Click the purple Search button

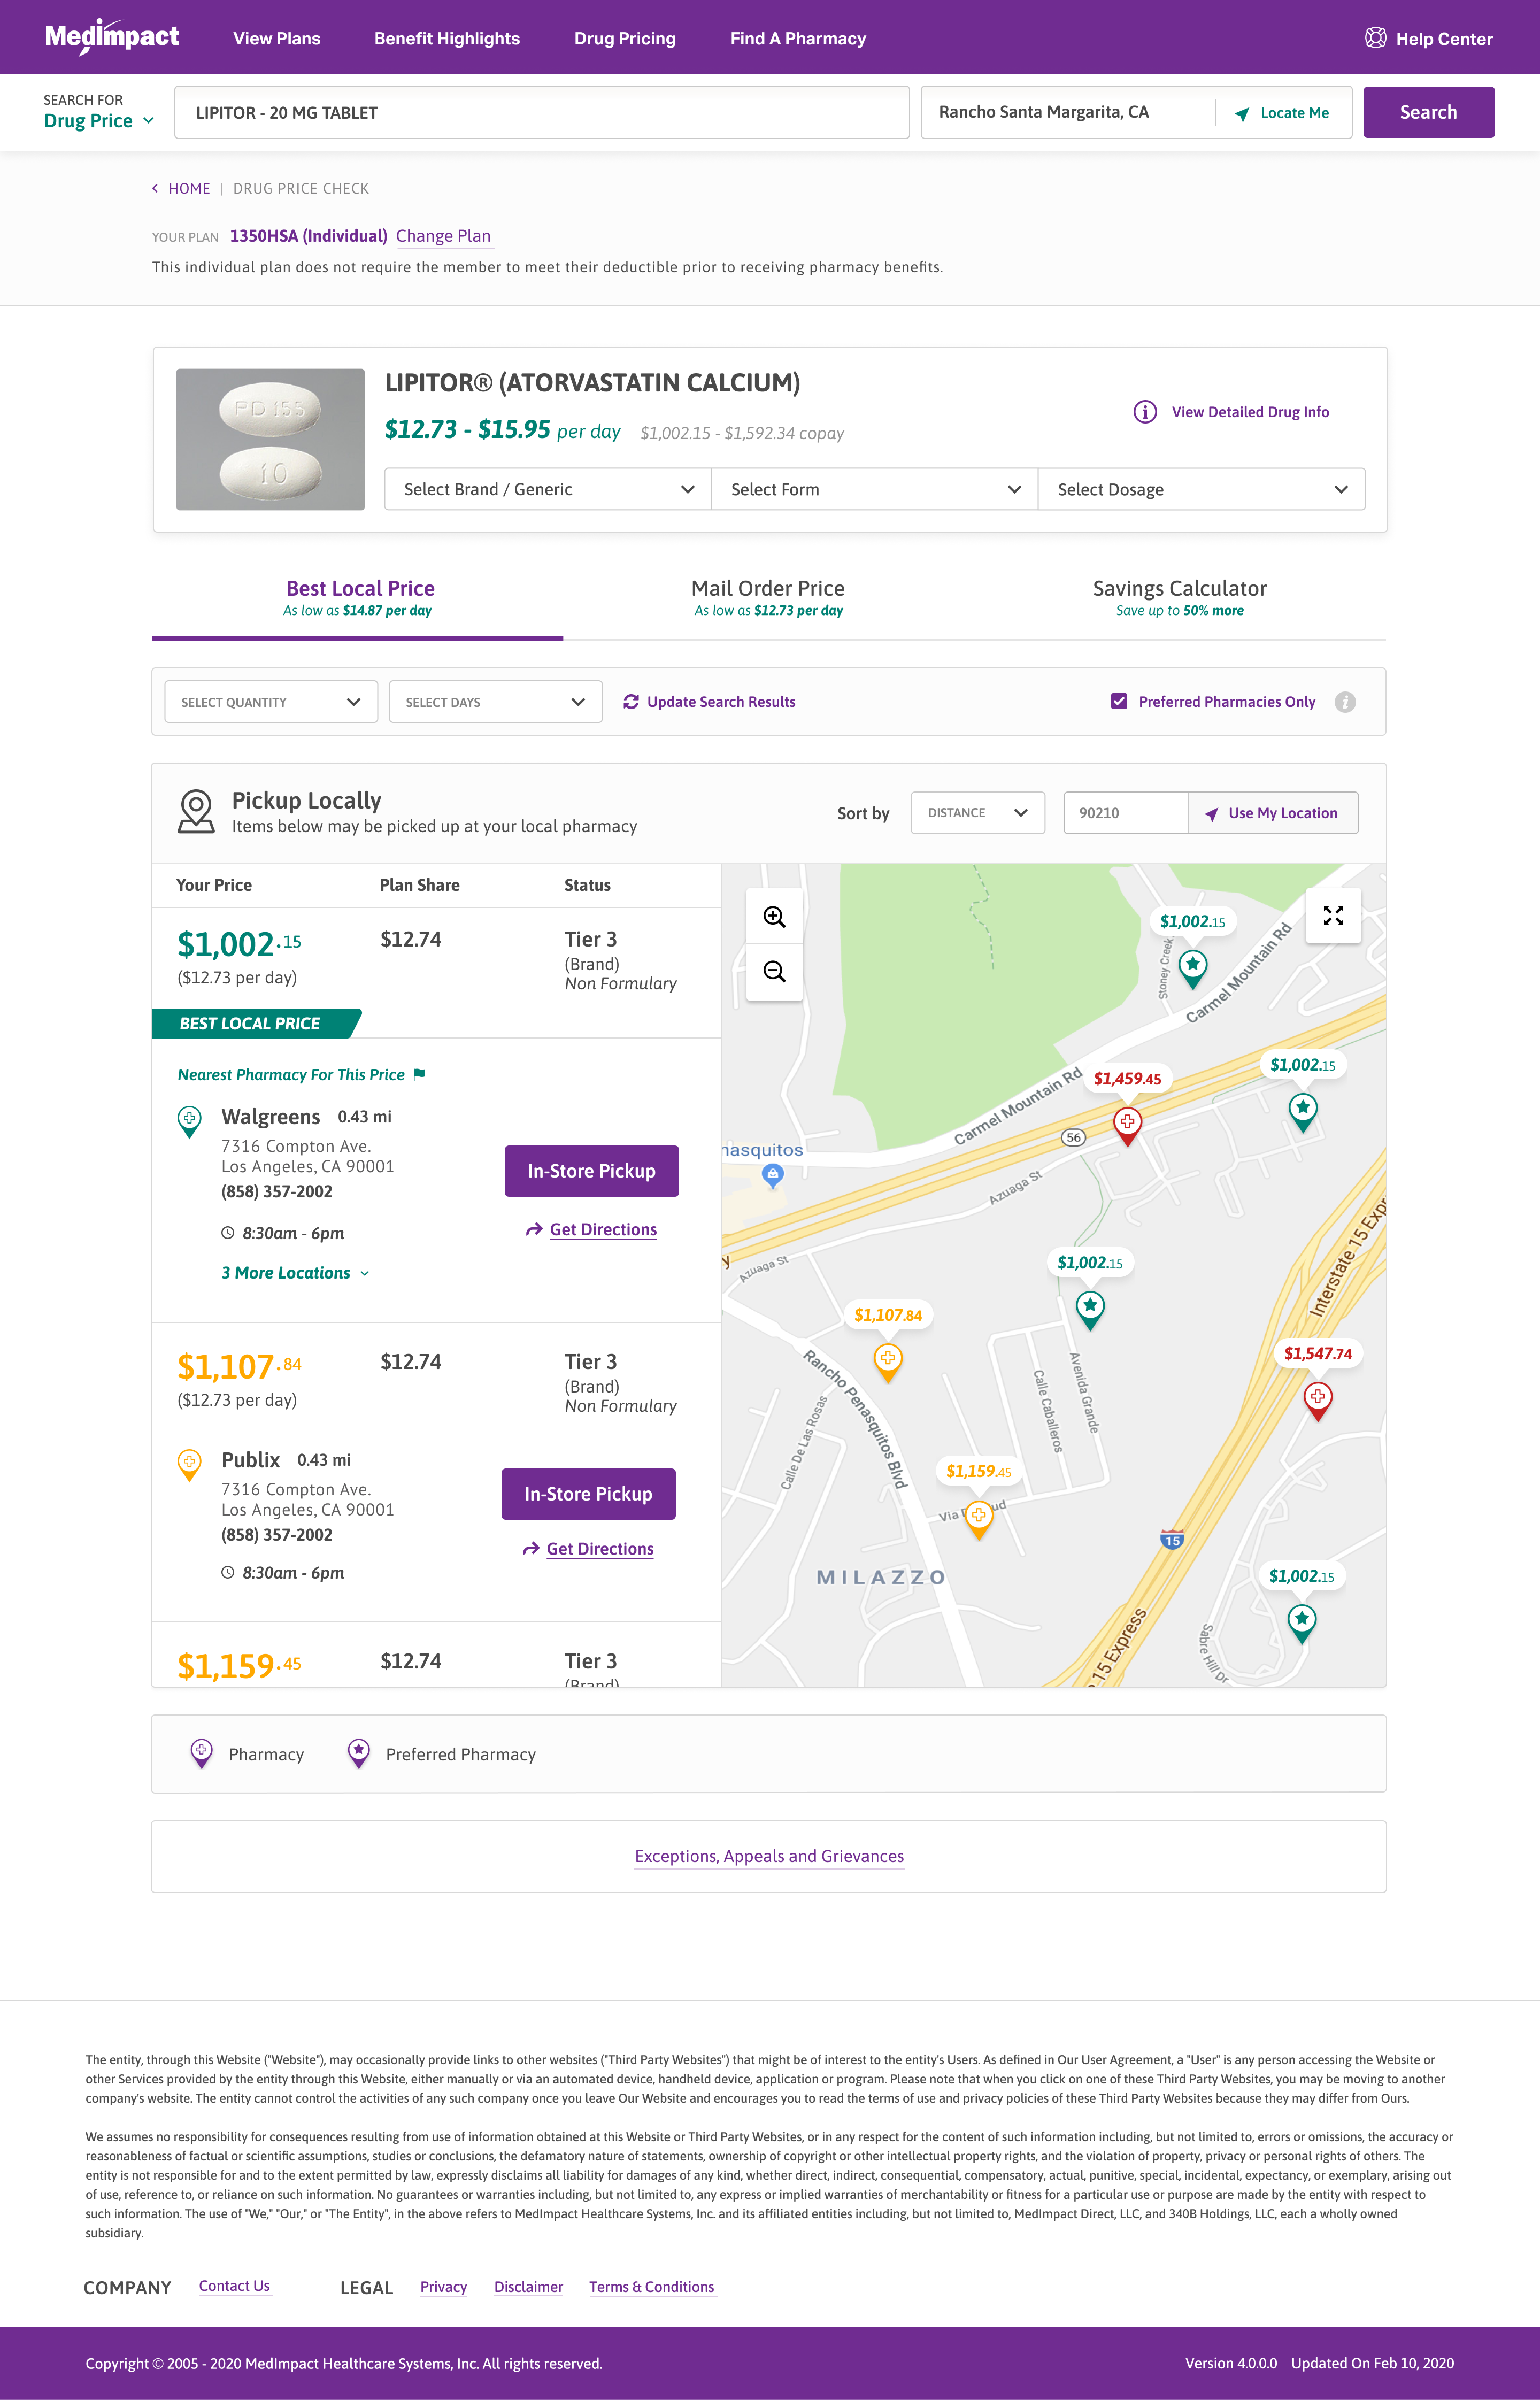click(x=1428, y=112)
